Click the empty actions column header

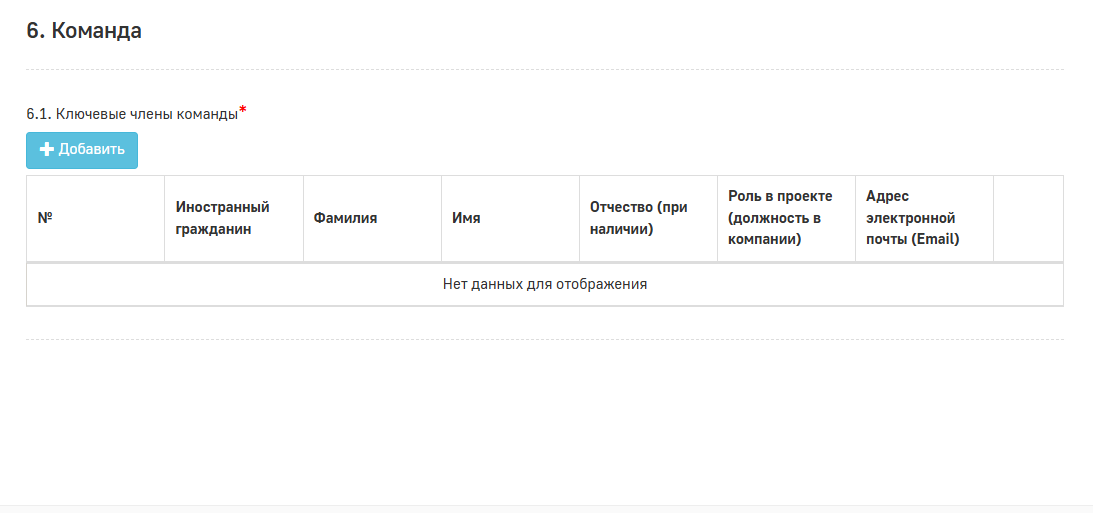1028,219
